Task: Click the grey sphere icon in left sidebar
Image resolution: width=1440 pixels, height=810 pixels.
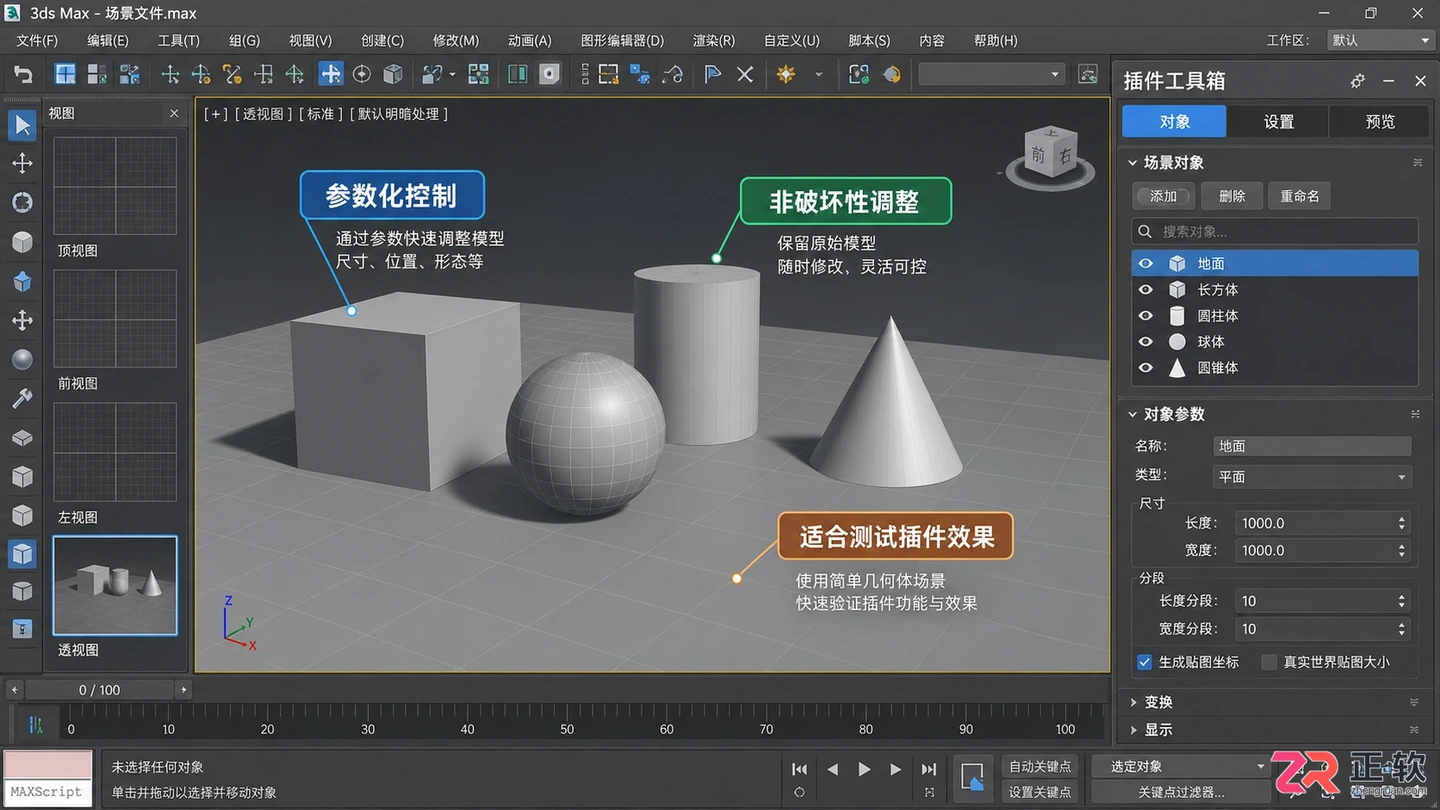Action: [22, 359]
